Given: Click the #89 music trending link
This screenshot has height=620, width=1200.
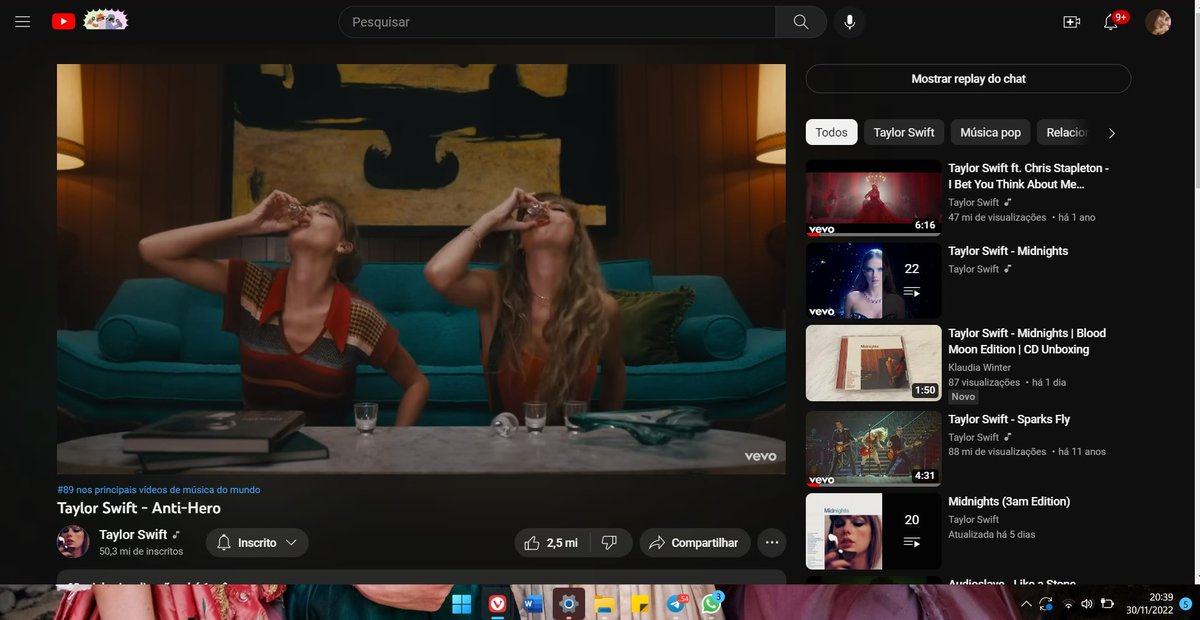Looking at the screenshot, I should 159,490.
